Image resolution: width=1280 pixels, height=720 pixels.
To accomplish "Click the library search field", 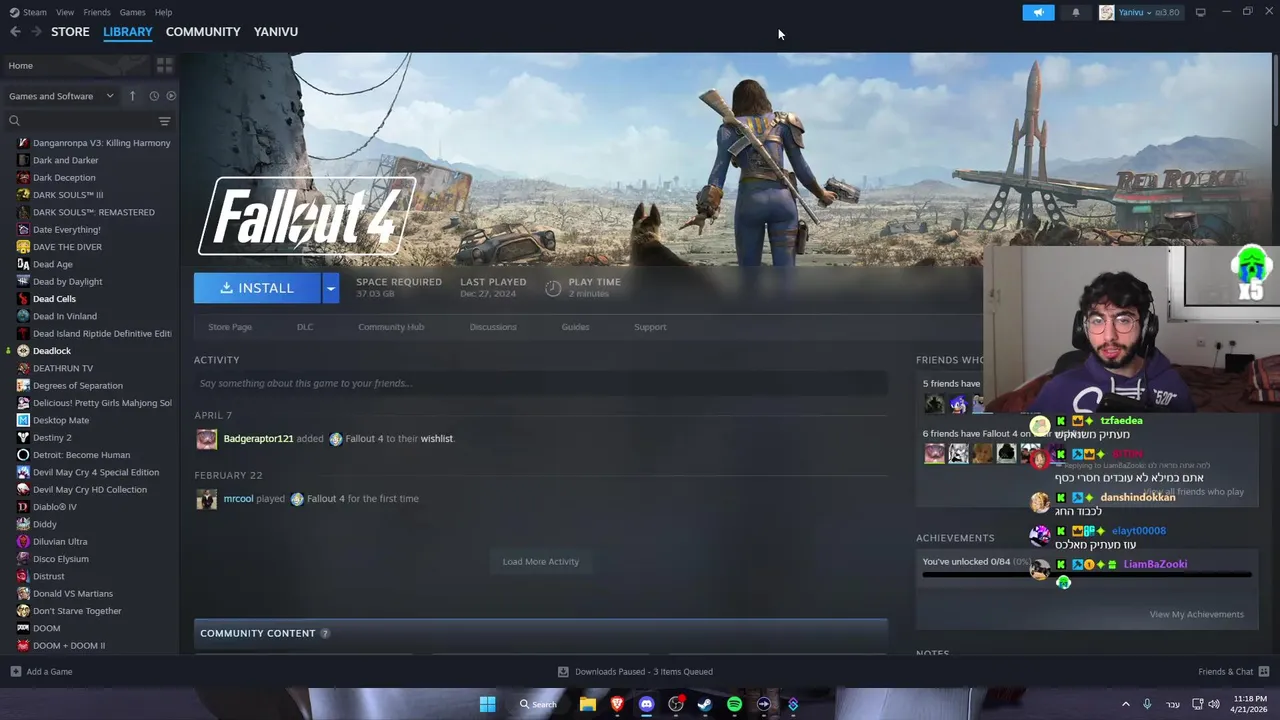I will tap(80, 121).
